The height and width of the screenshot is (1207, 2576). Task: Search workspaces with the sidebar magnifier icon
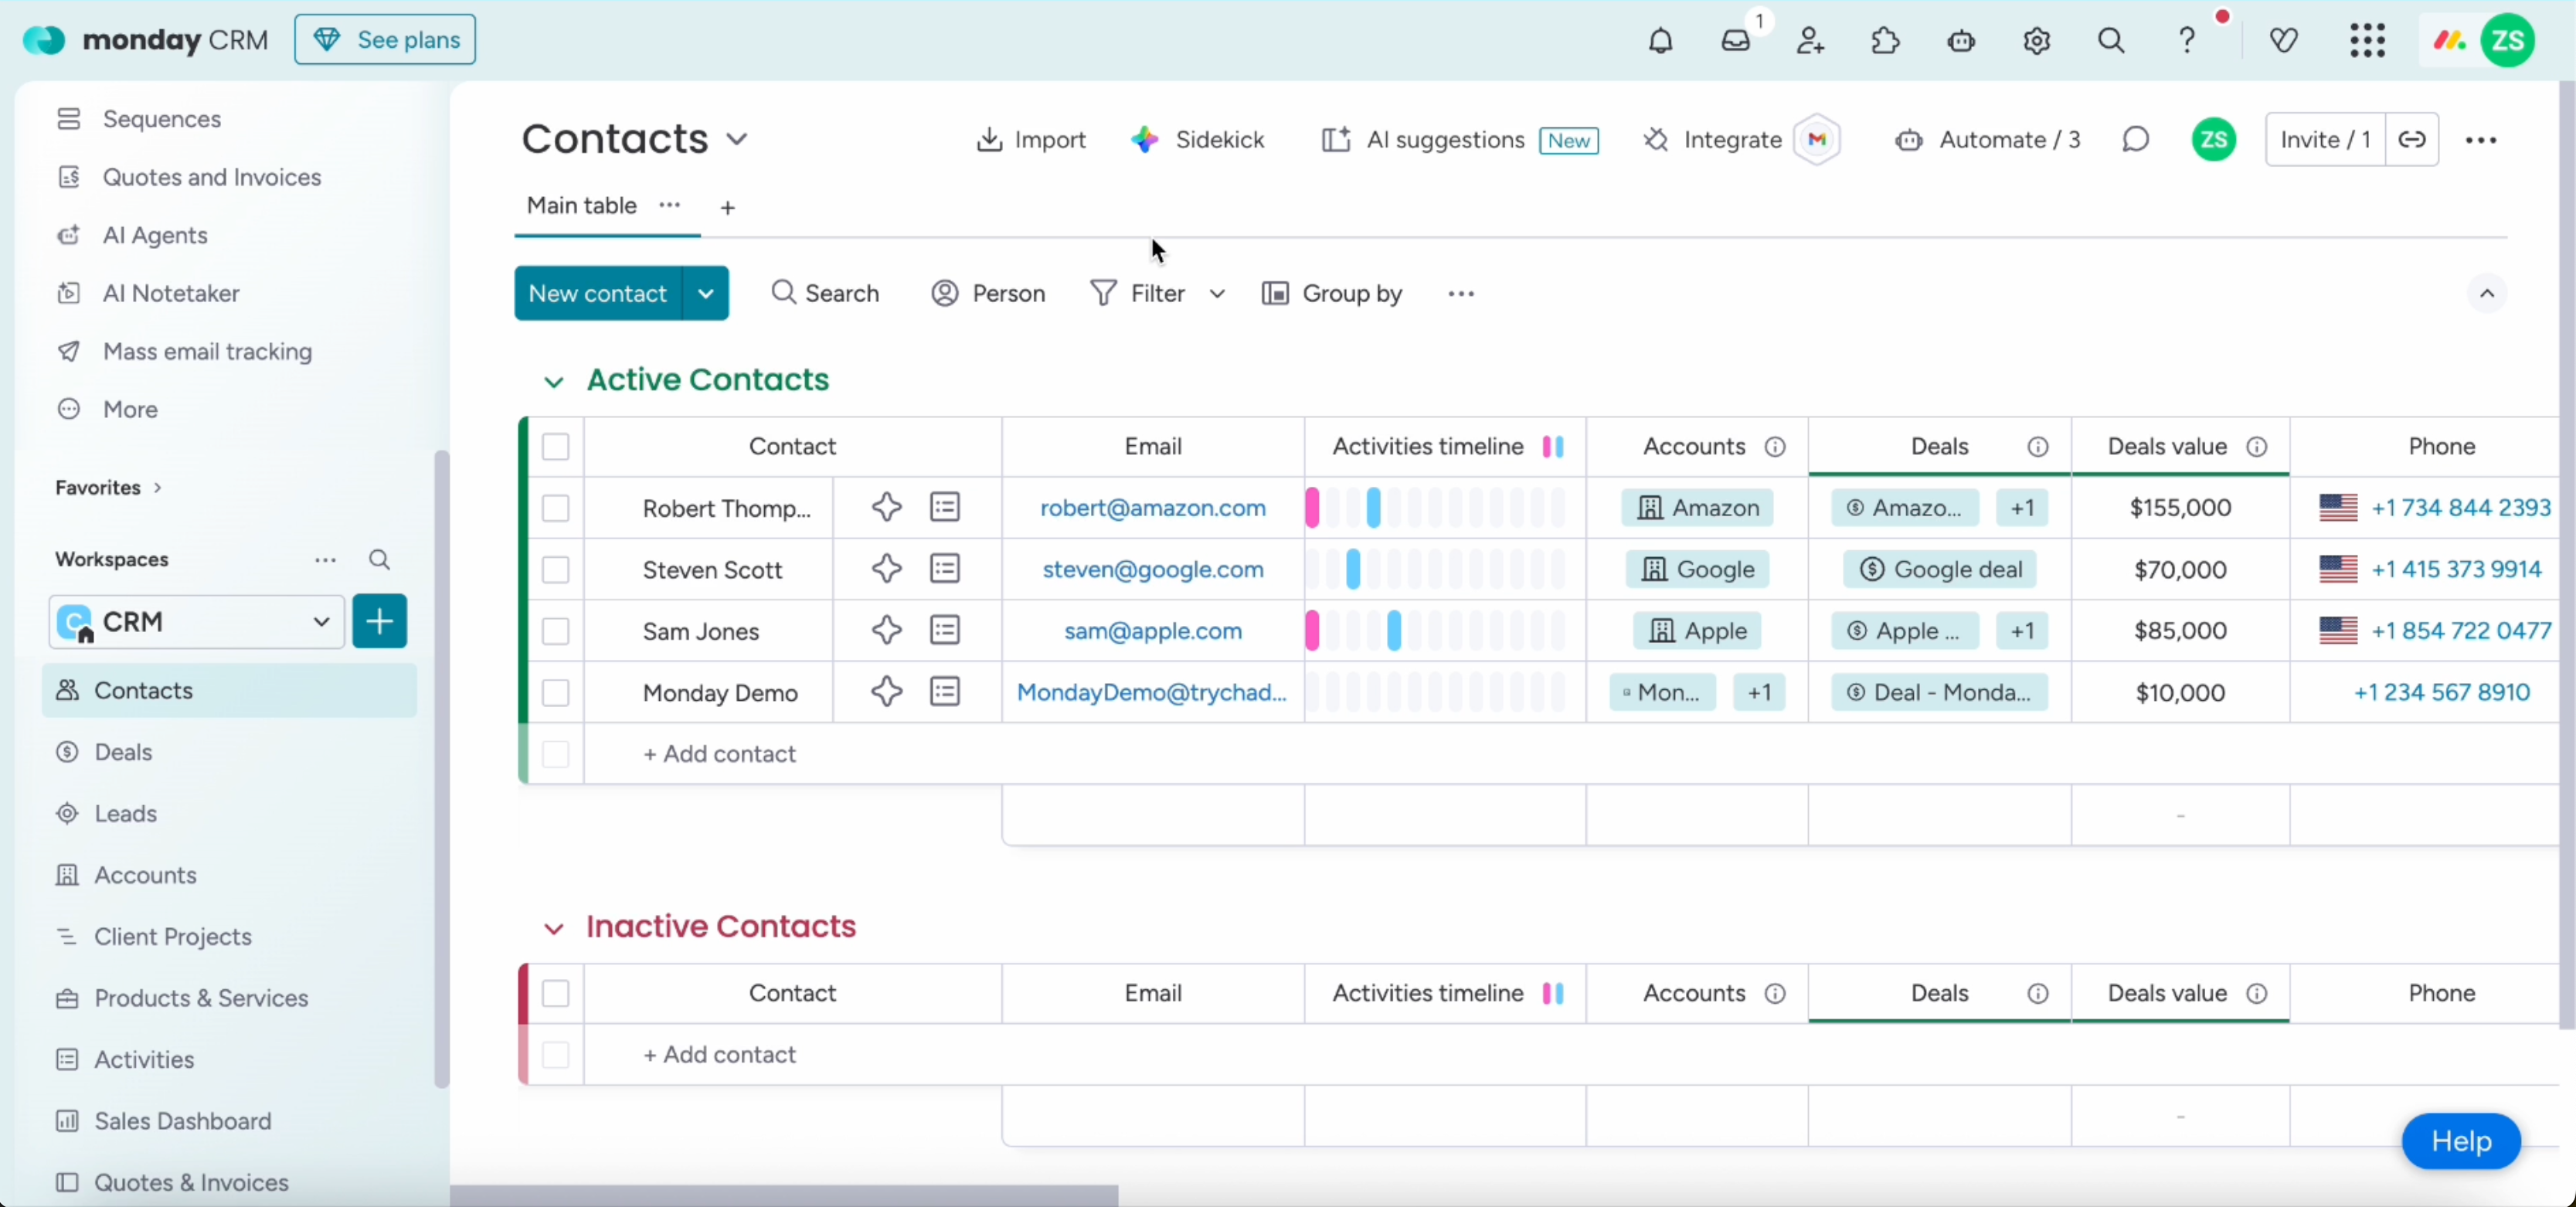tap(379, 560)
